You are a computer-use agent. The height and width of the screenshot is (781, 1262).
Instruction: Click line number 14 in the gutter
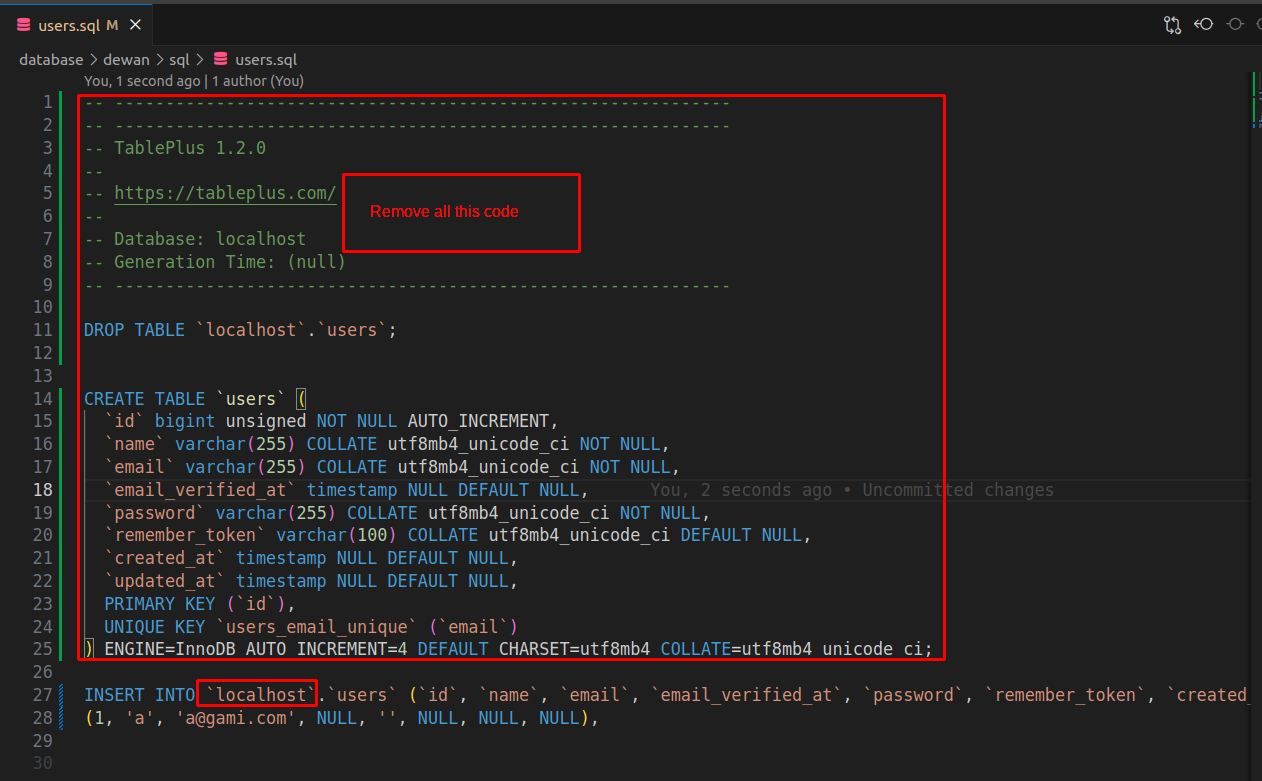click(x=42, y=399)
